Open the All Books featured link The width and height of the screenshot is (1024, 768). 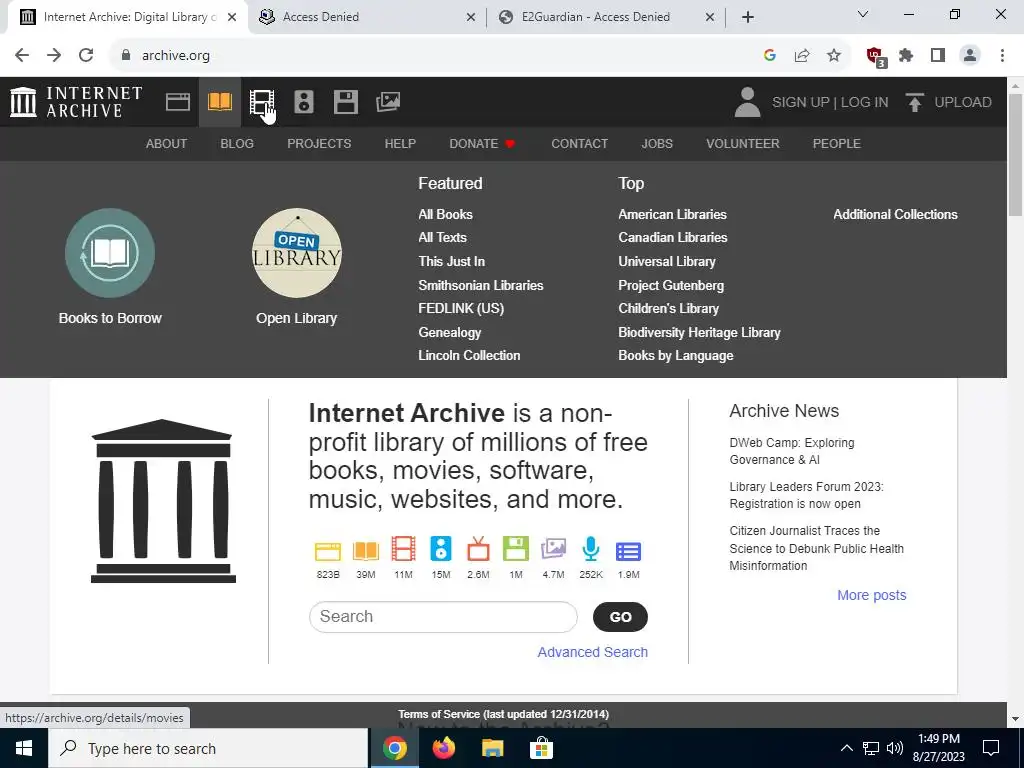coord(445,214)
